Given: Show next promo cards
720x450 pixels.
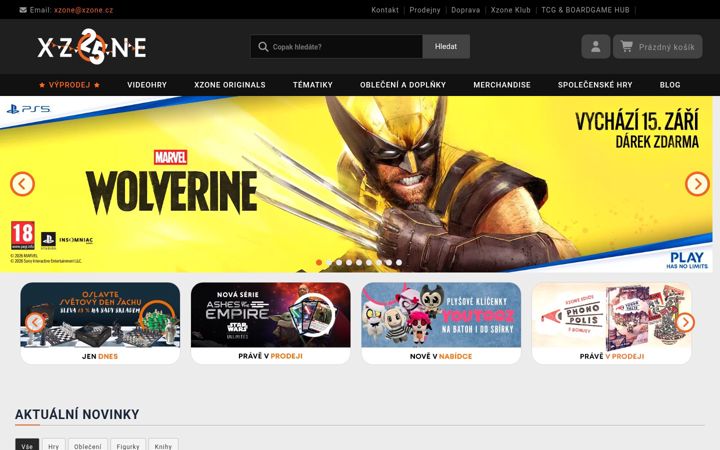Looking at the screenshot, I should (685, 322).
